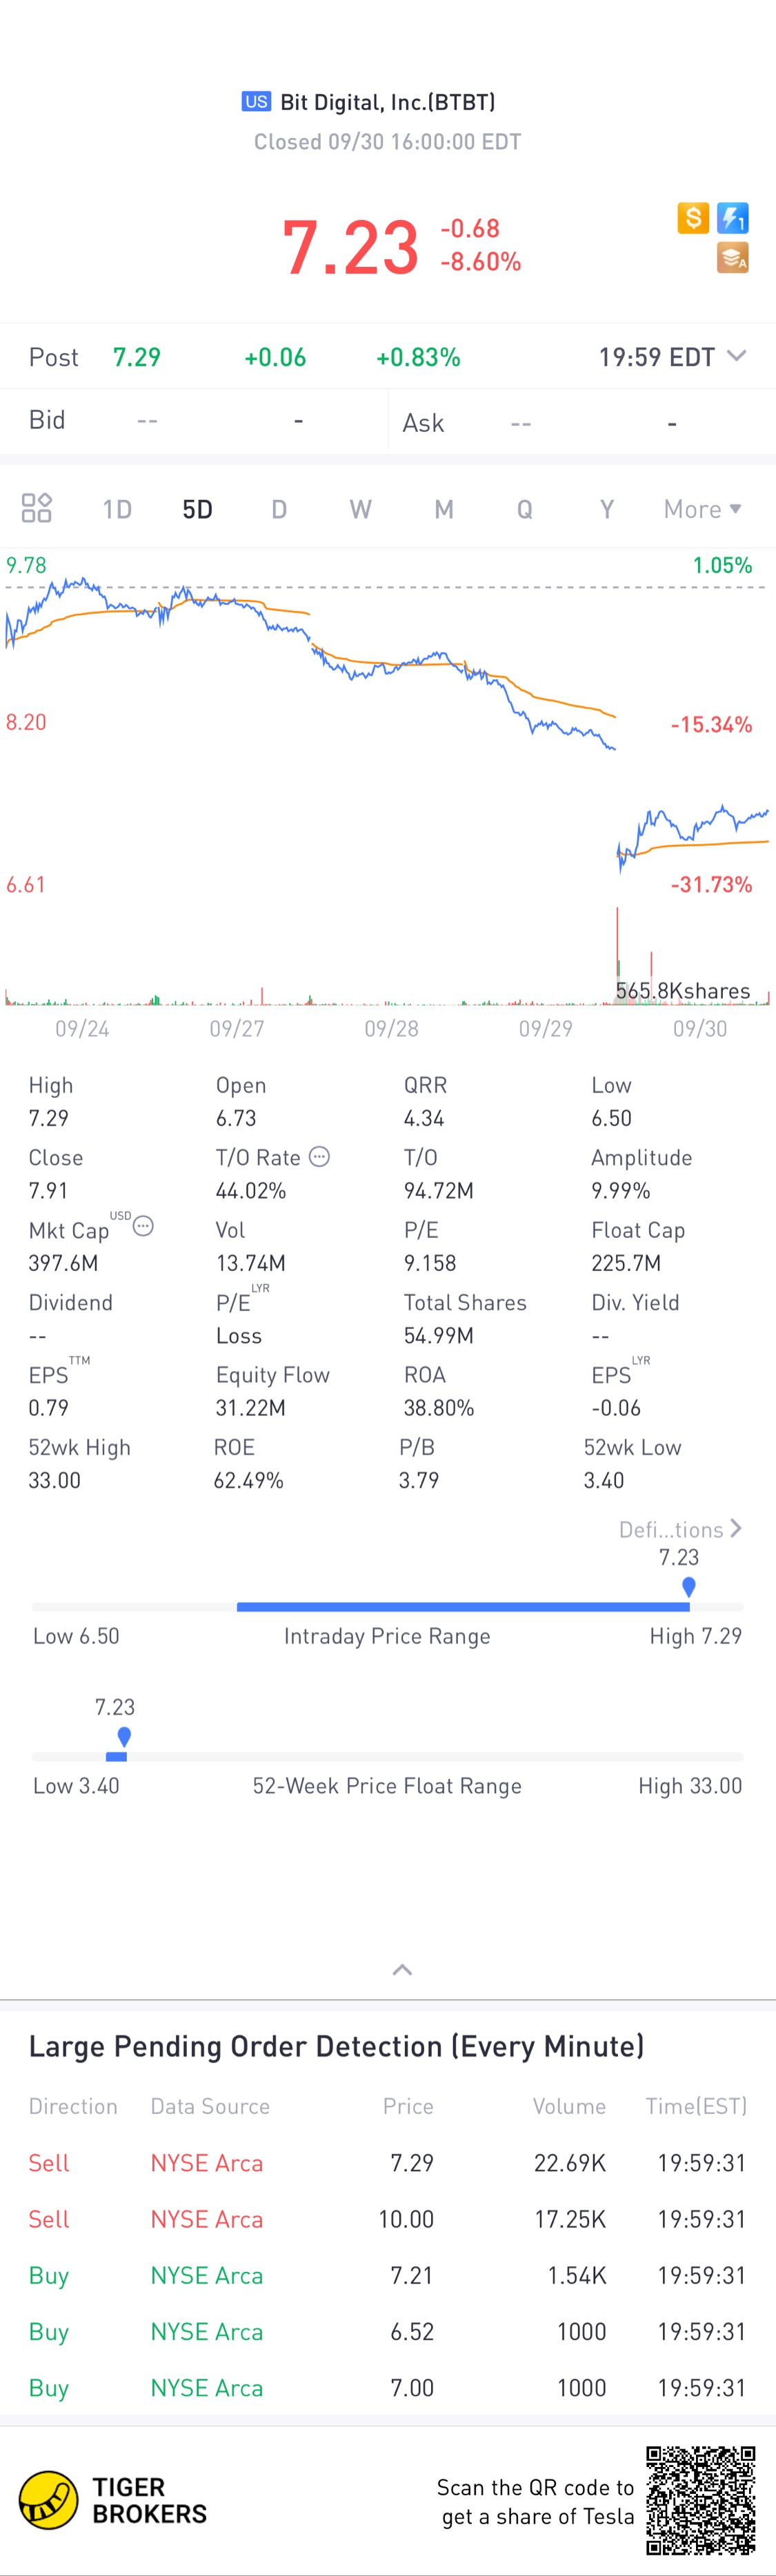
Task: Tap the Tiger Brokers logo
Action: [113, 2500]
